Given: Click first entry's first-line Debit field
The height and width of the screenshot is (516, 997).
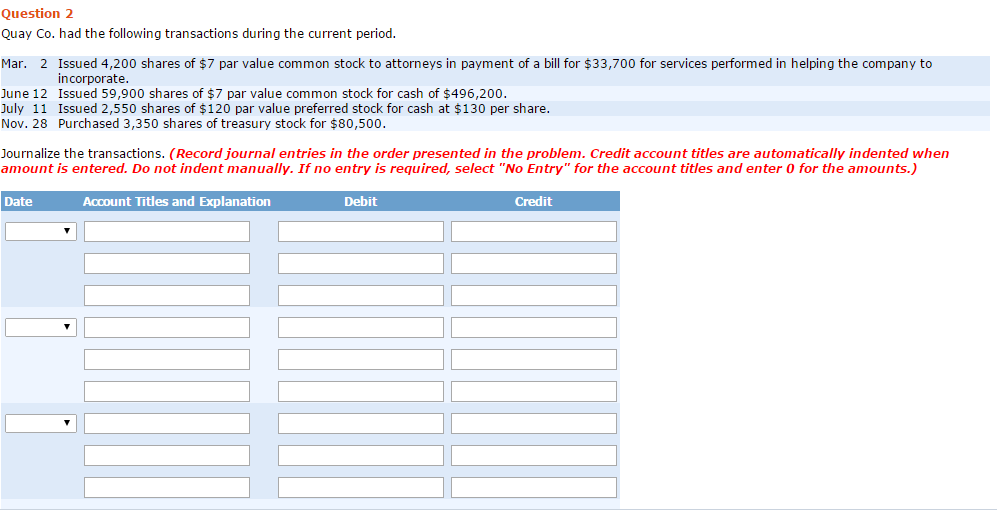Looking at the screenshot, I should (x=360, y=231).
